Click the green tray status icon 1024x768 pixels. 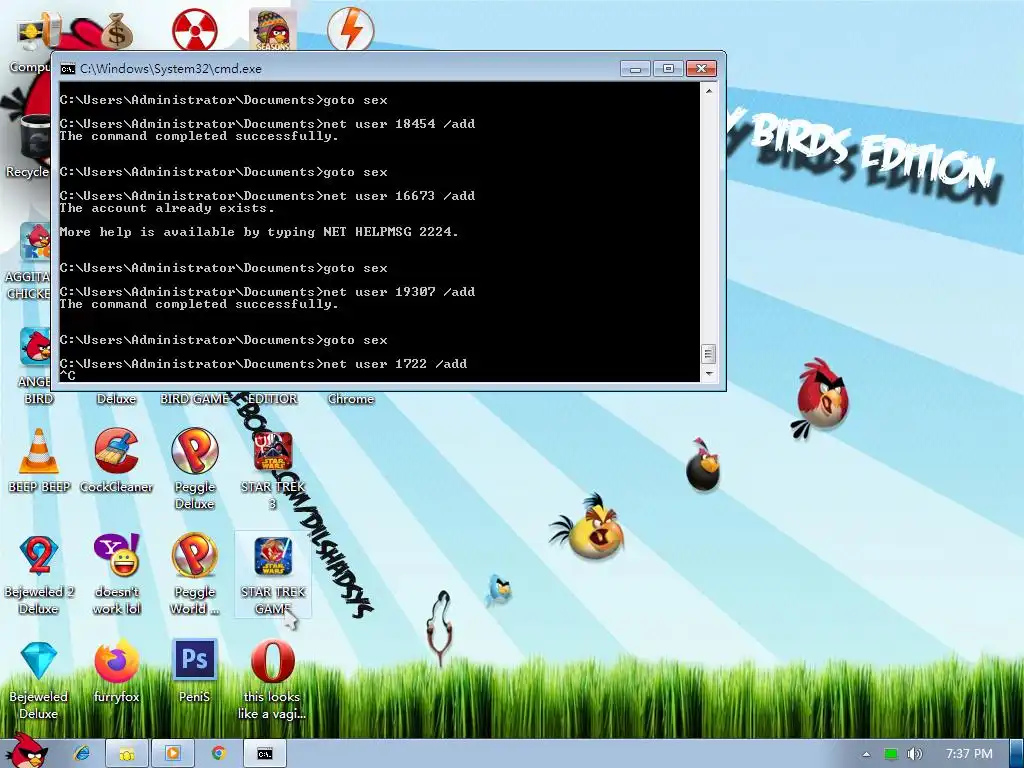(891, 754)
